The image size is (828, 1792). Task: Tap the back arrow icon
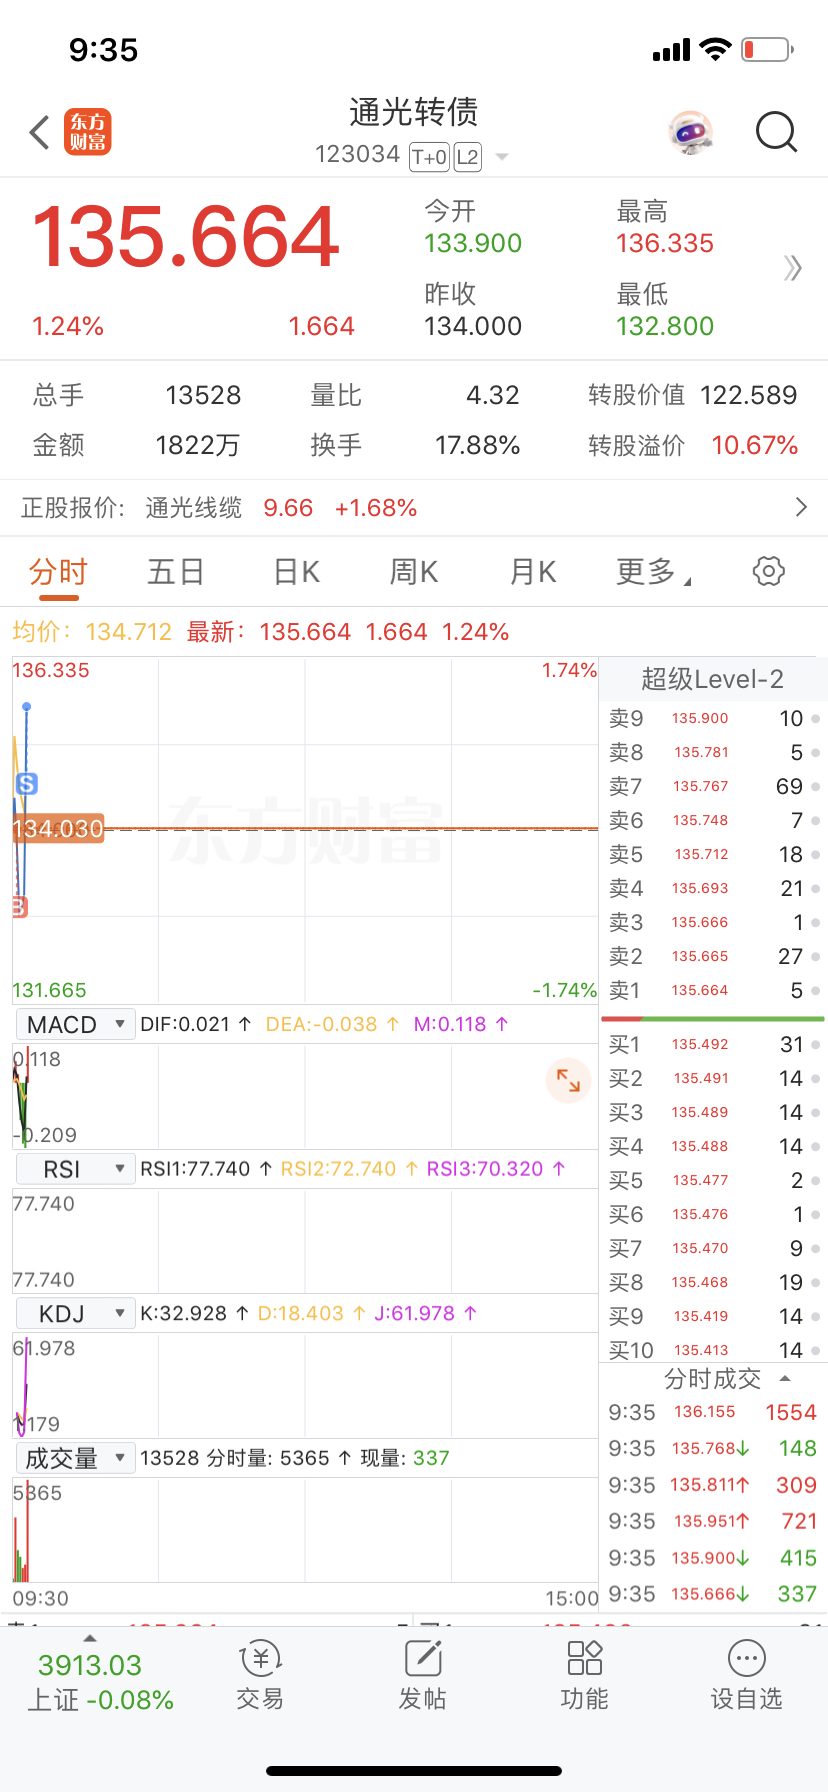click(40, 132)
